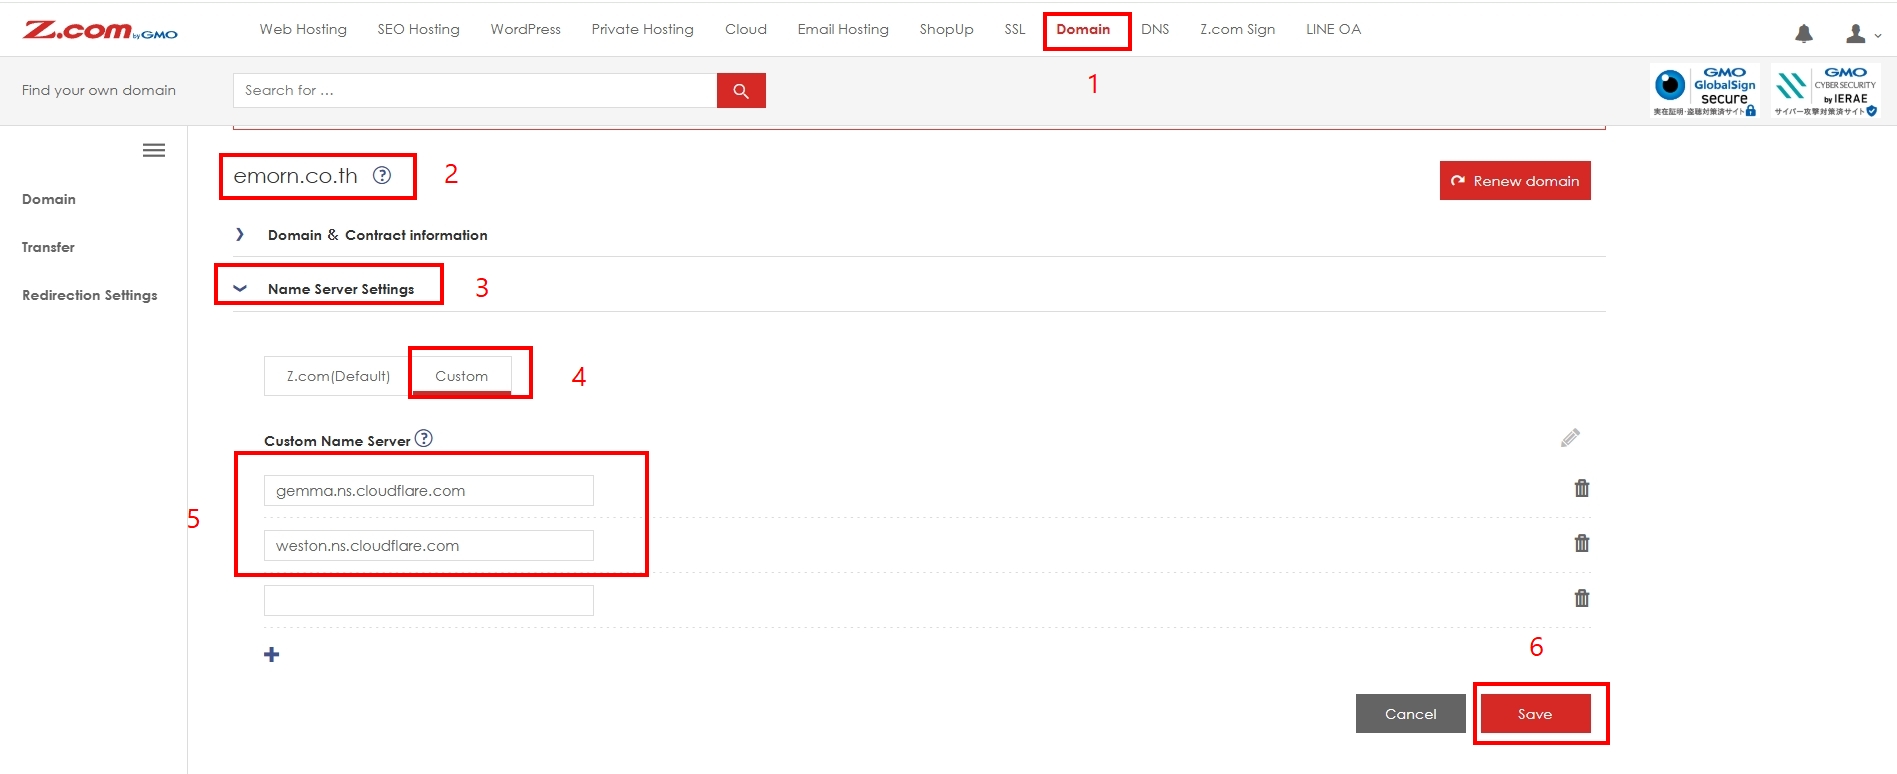Screen dimensions: 1897x774
Task: Delete the empty third name server row
Action: (x=1582, y=598)
